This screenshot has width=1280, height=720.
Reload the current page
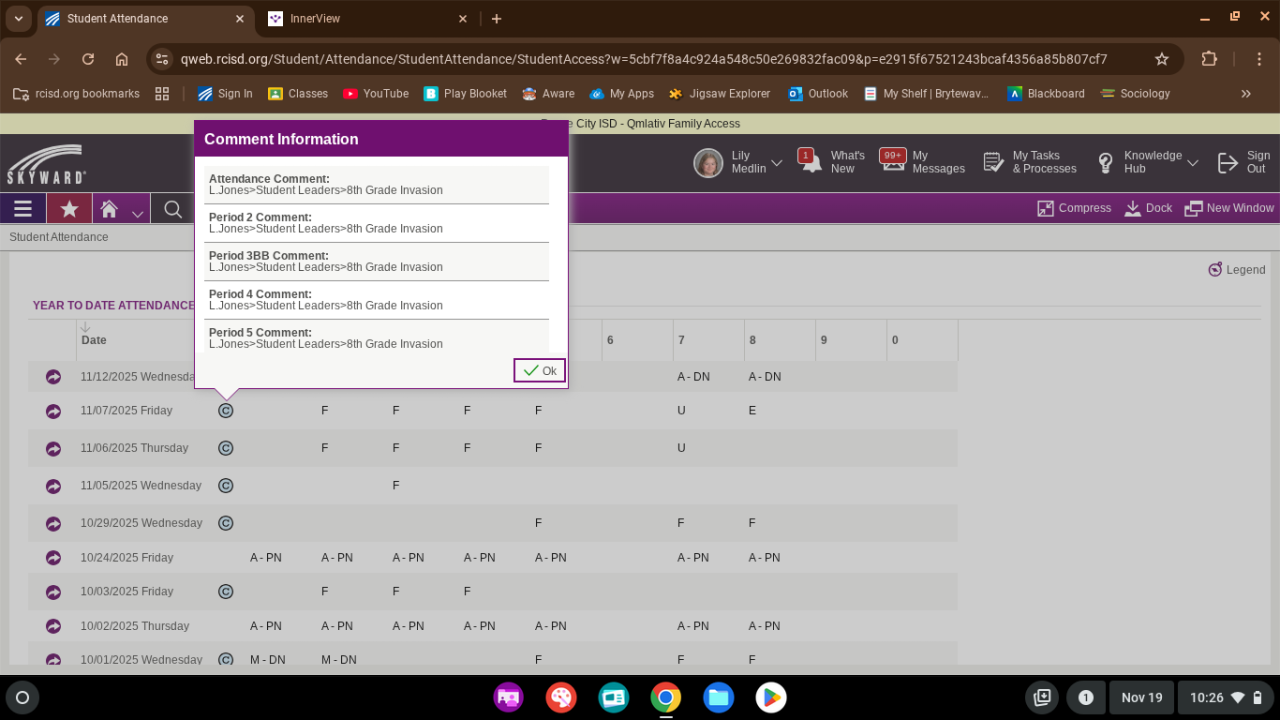point(88,59)
